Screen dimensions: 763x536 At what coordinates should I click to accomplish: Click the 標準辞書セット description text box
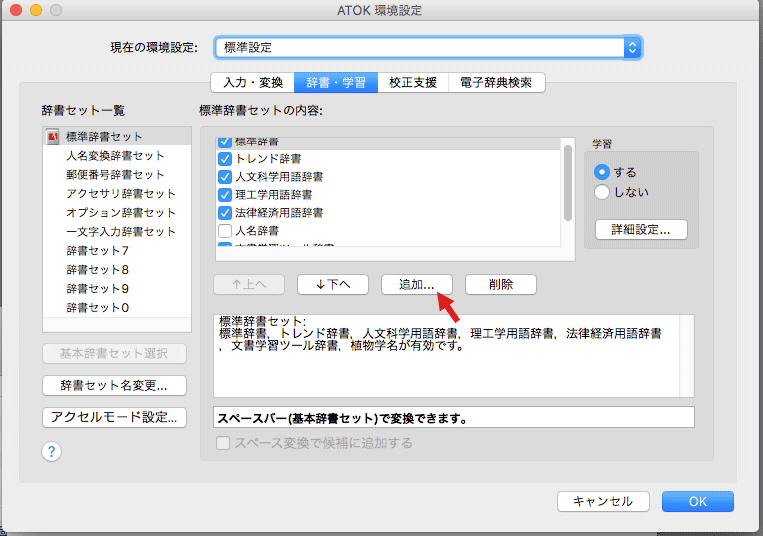pyautogui.click(x=454, y=356)
